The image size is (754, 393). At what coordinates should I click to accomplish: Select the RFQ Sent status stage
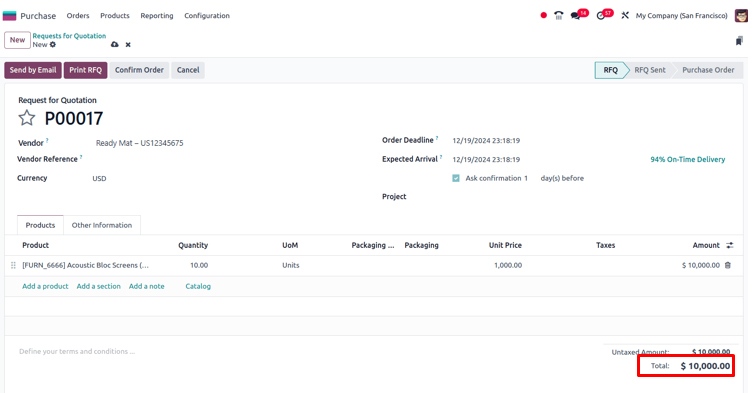(650, 70)
